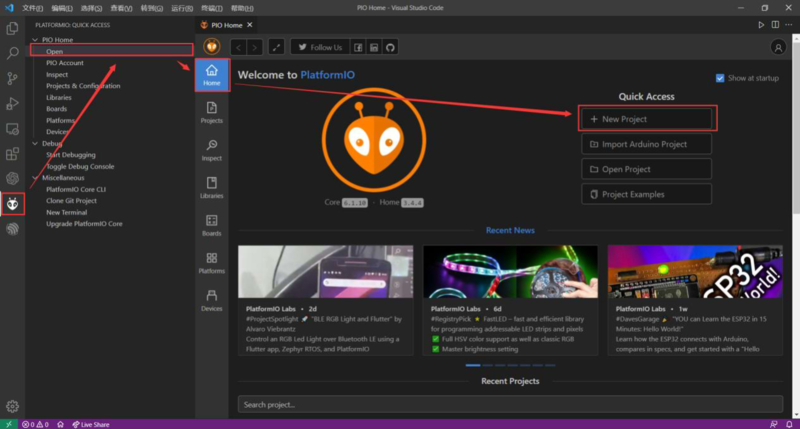Click Import Arduino Project button
This screenshot has width=800, height=429.
coord(646,144)
